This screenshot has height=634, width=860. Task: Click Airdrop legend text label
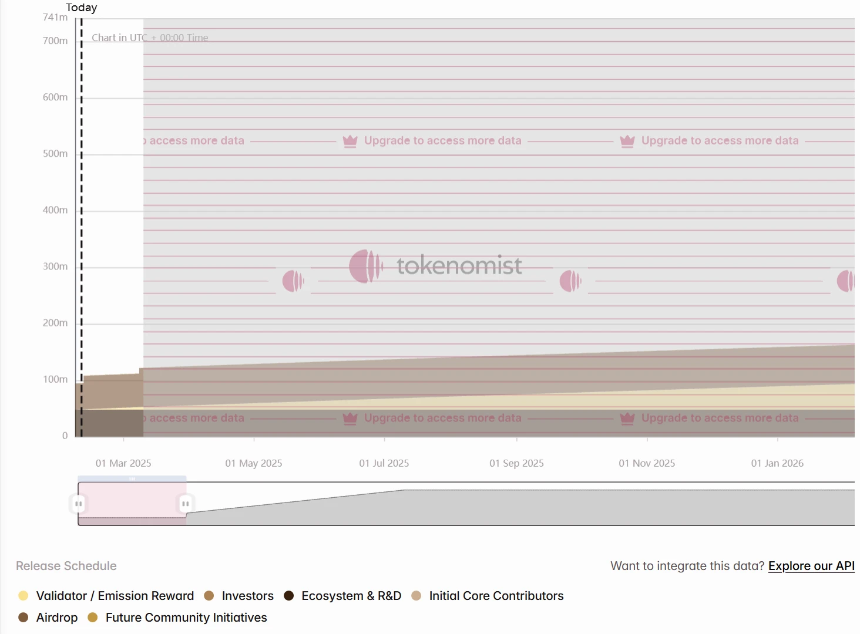pyautogui.click(x=57, y=618)
